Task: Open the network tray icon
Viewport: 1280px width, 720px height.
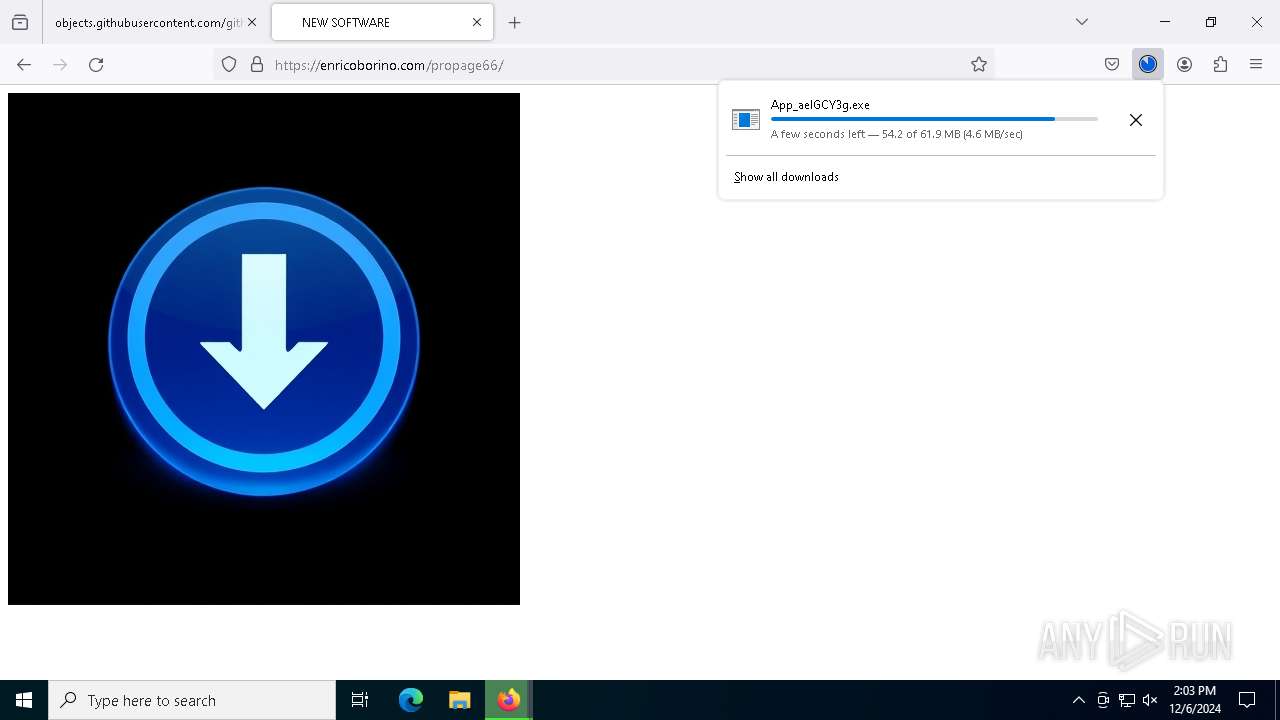Action: (x=1127, y=700)
